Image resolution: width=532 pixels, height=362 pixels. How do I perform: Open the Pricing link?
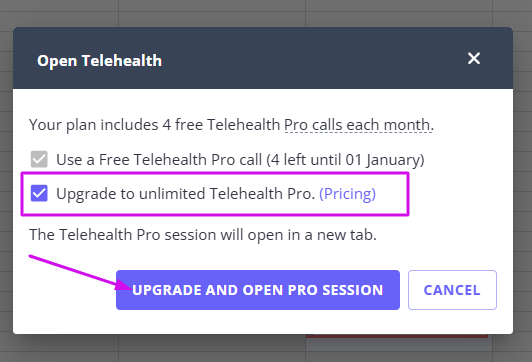click(347, 194)
